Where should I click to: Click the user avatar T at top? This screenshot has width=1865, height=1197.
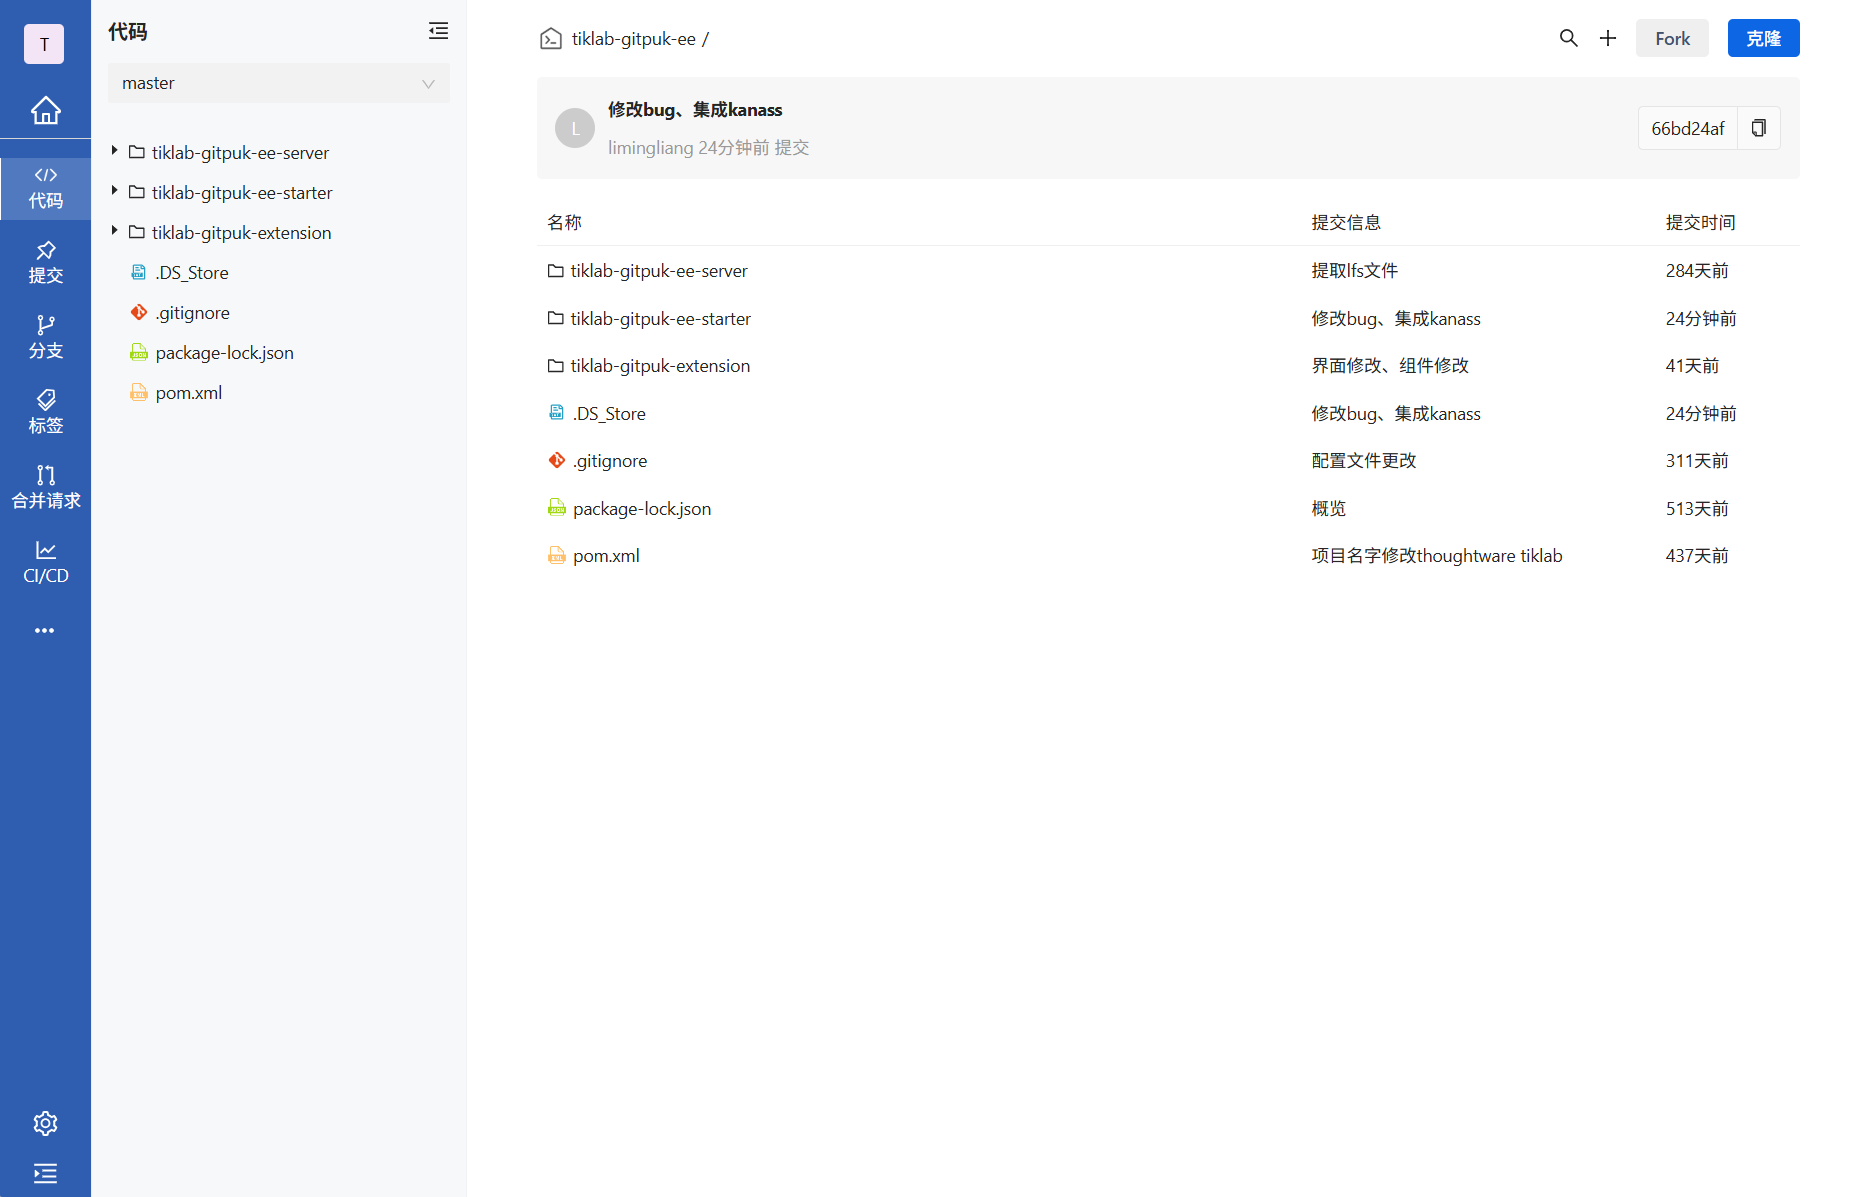(x=44, y=44)
